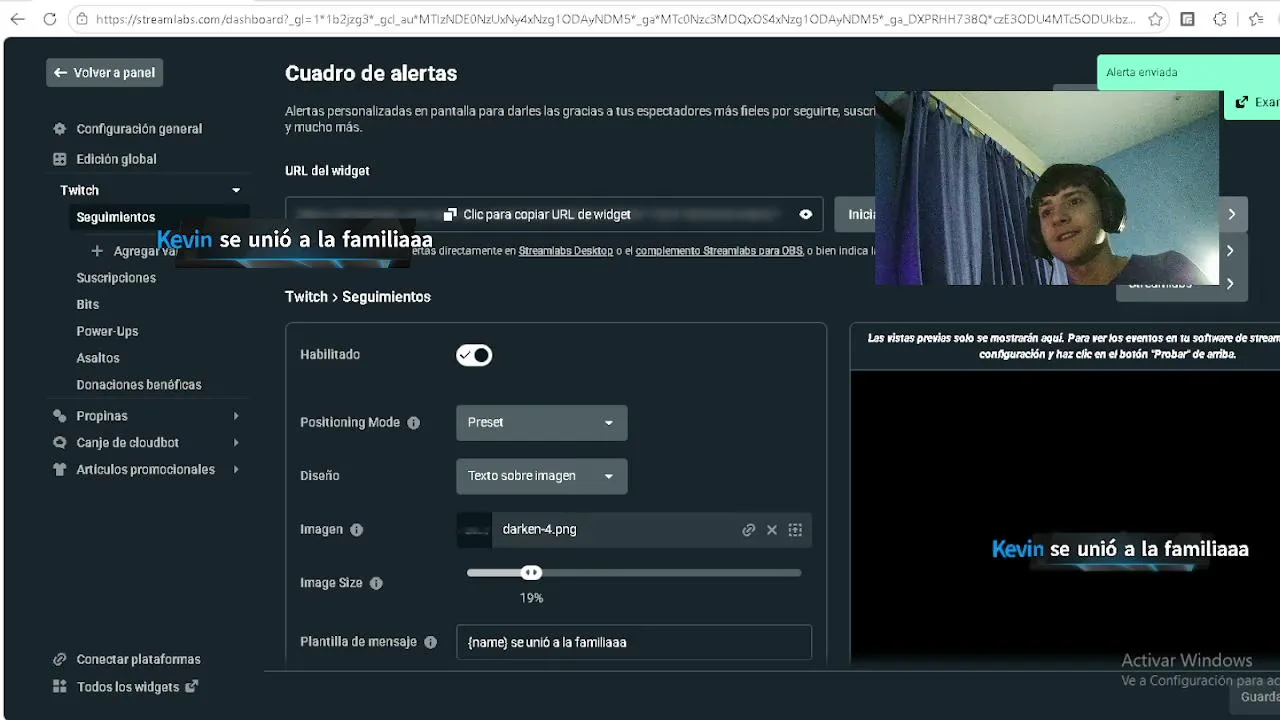The width and height of the screenshot is (1280, 720).
Task: Open the complemento Streamlabs para OBS link
Action: [x=719, y=251]
